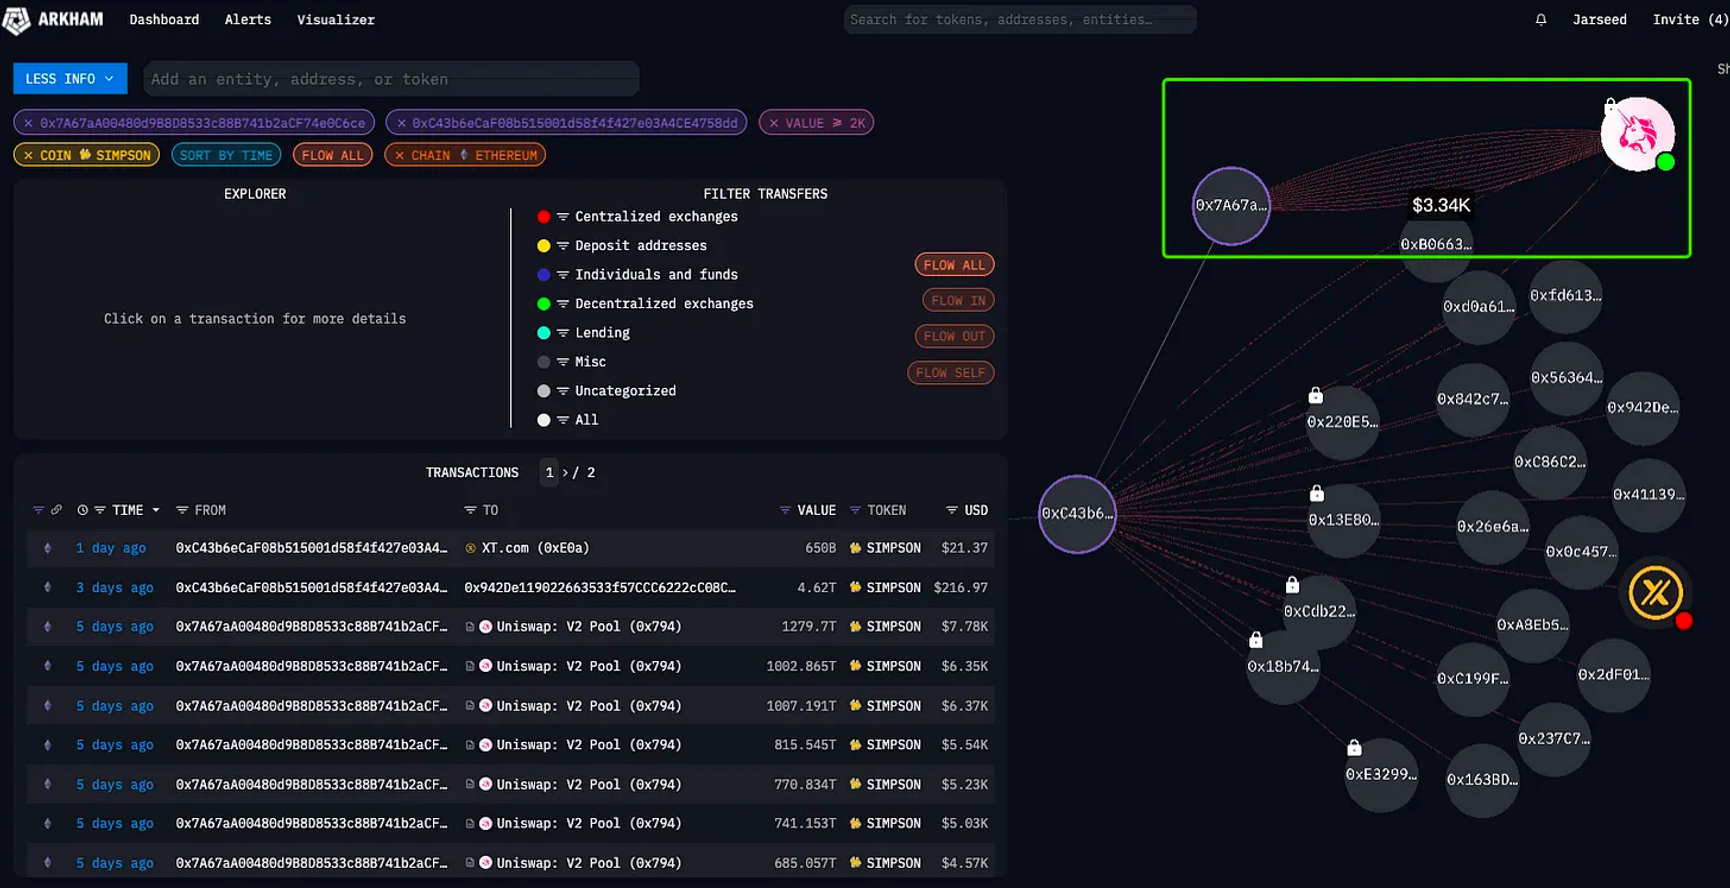
Task: Click the 0x41139 graph node
Action: (x=1649, y=495)
